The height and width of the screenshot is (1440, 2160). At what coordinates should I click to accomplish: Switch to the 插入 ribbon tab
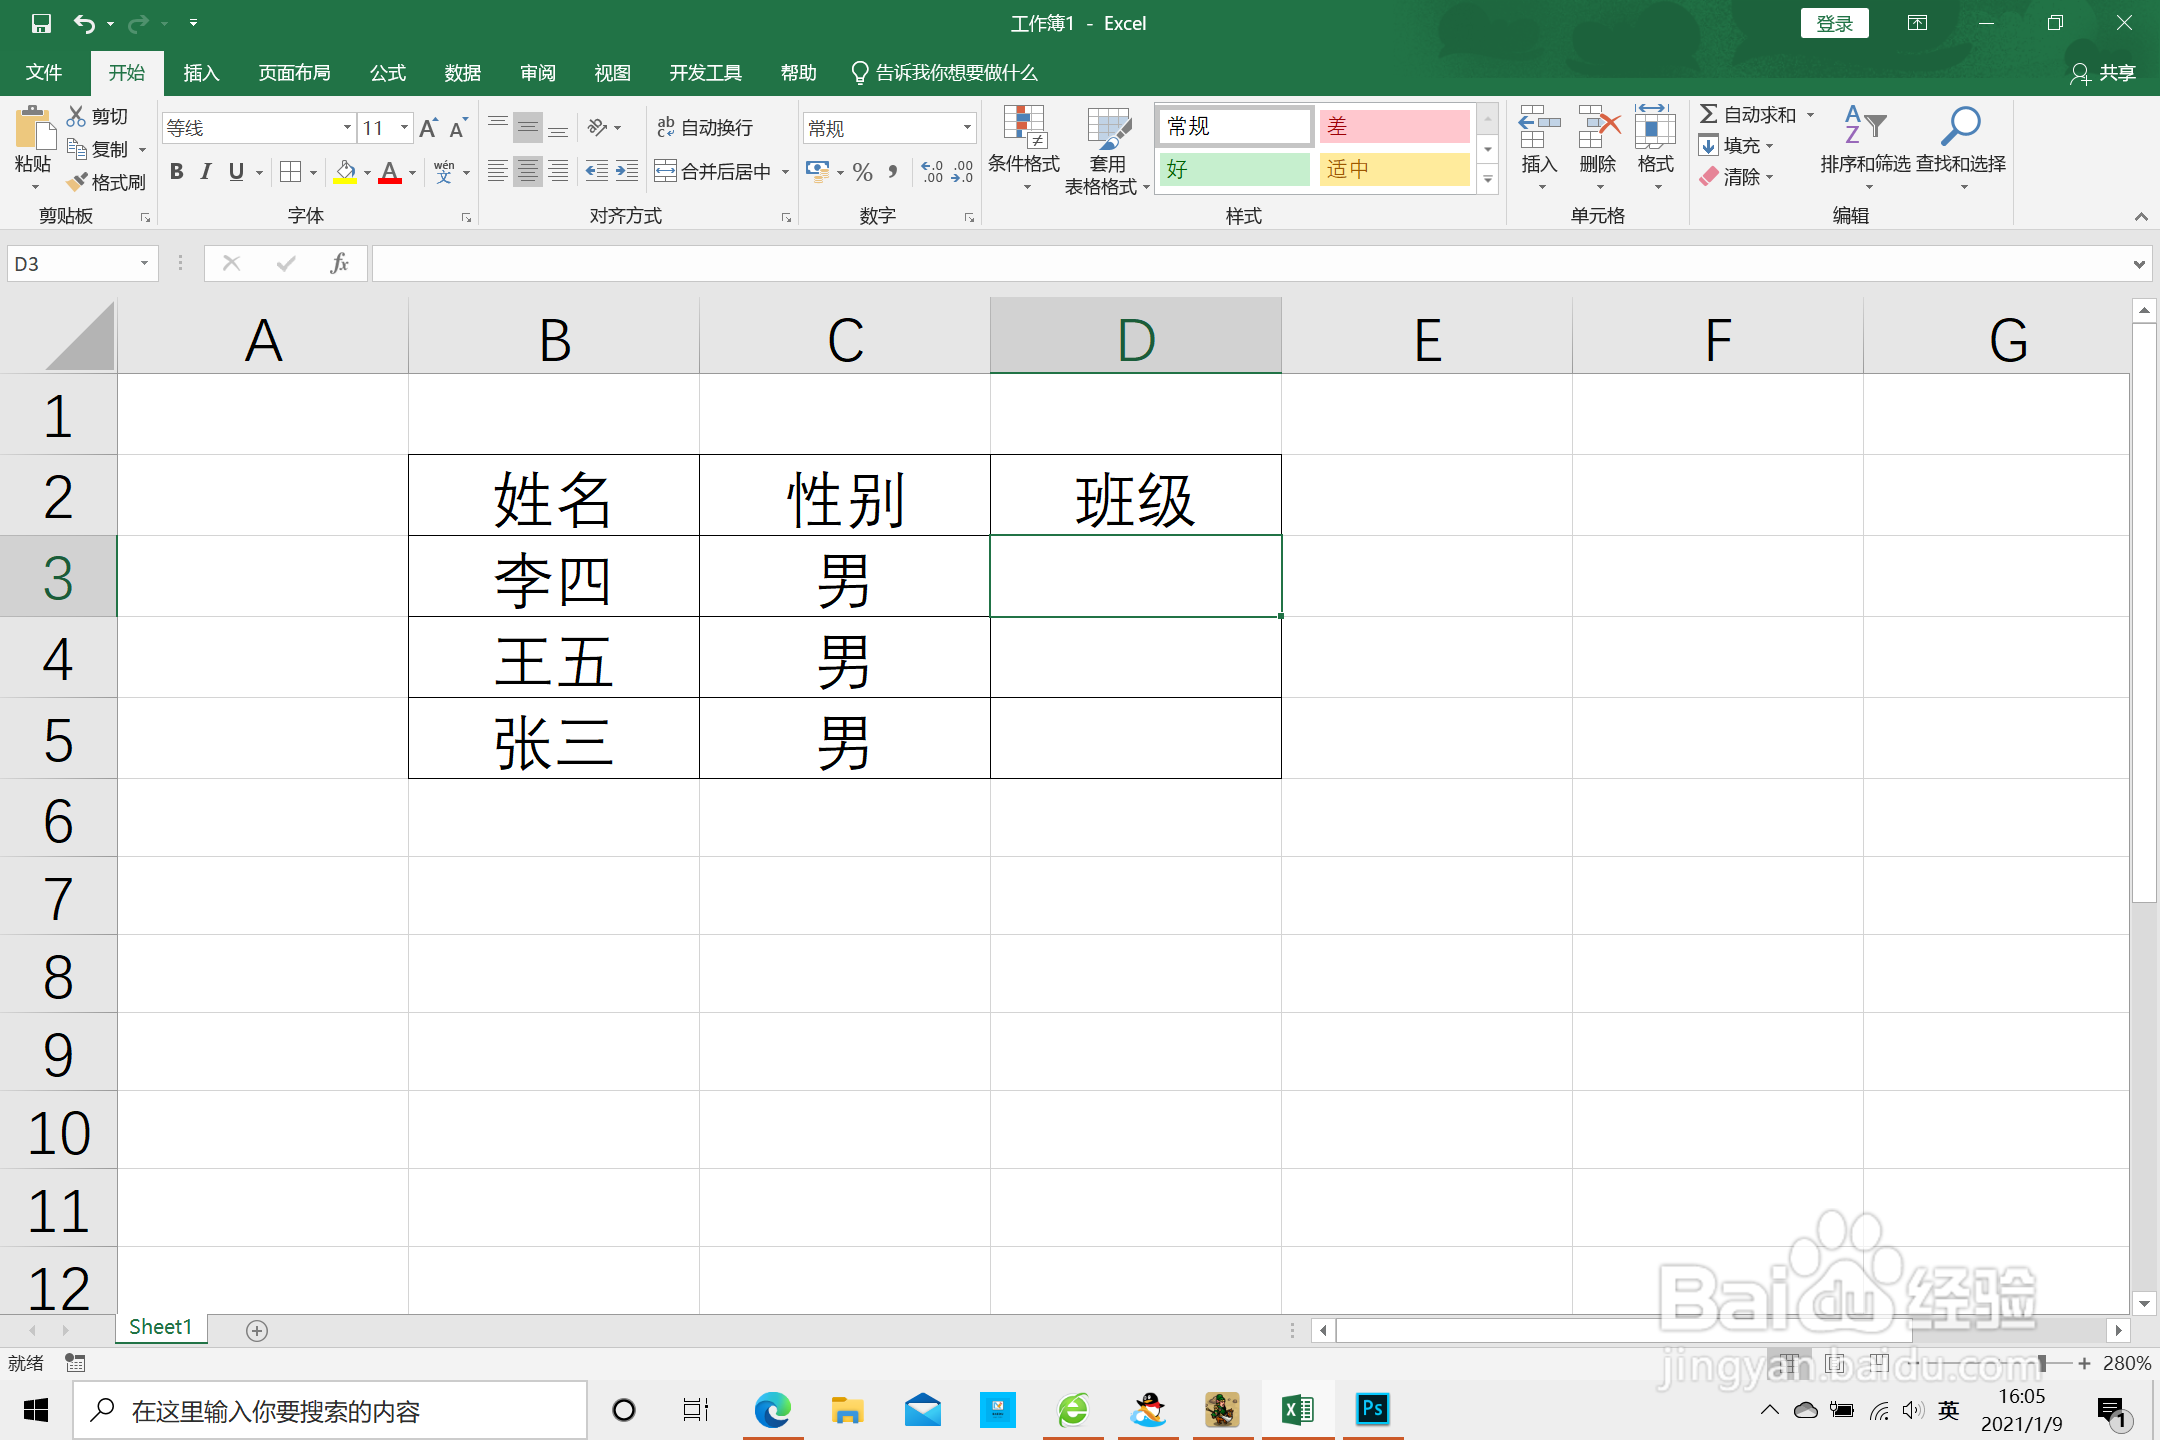(x=201, y=72)
